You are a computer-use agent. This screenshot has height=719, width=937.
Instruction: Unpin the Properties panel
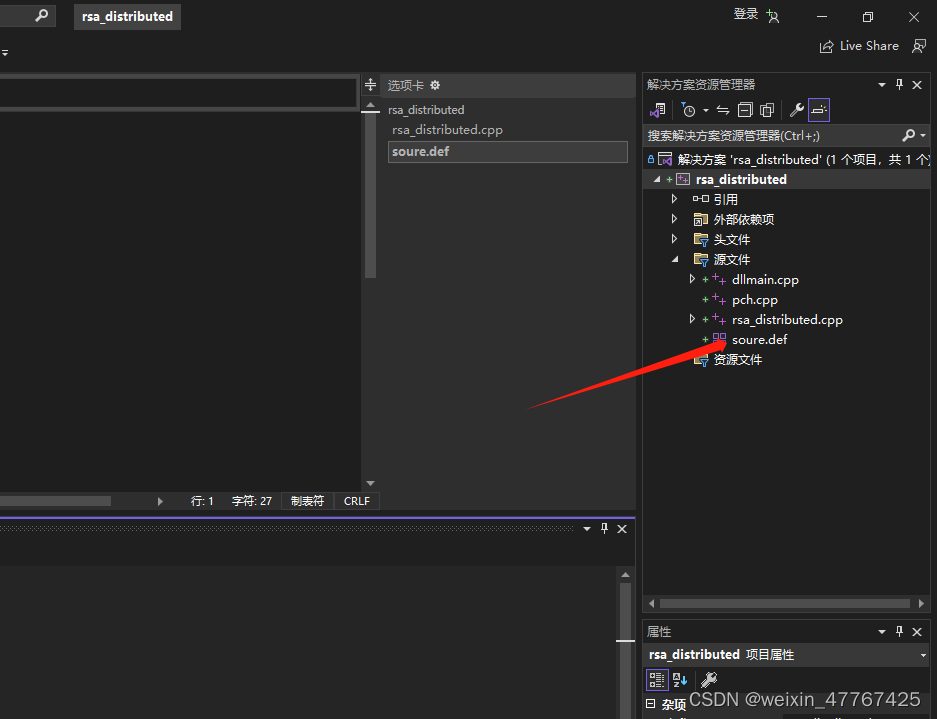(899, 631)
